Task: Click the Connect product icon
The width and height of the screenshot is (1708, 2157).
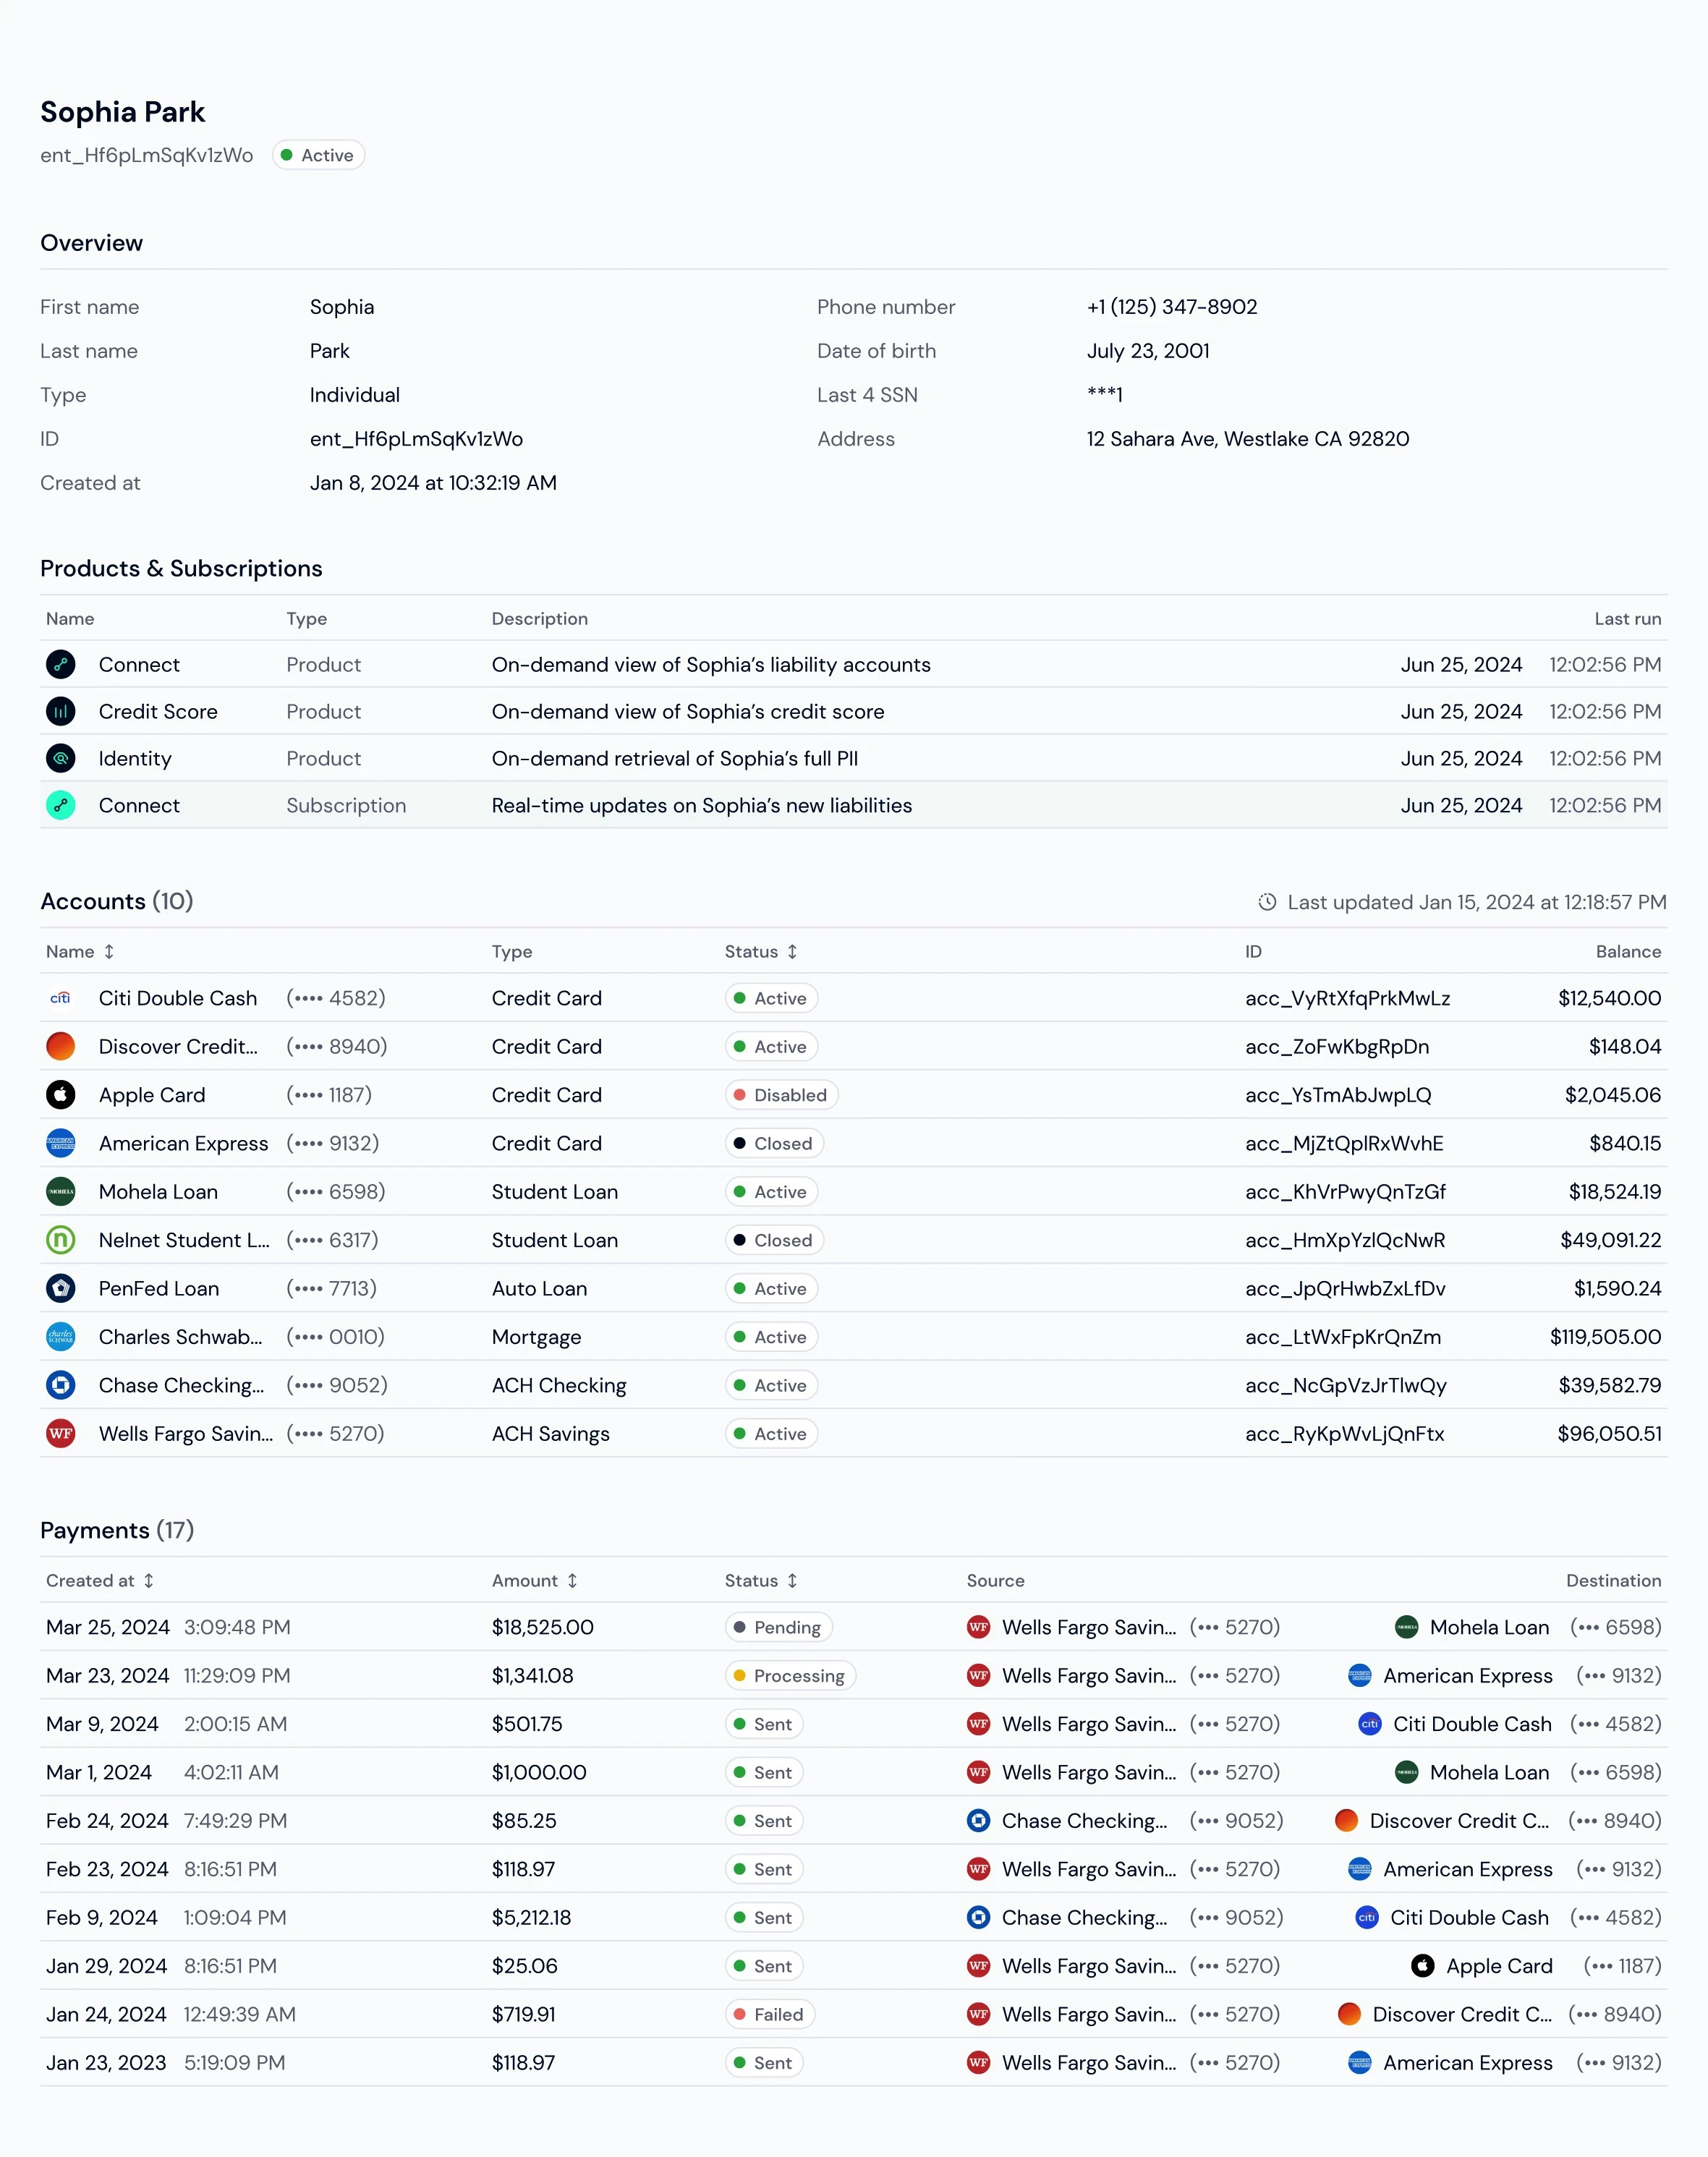Action: click(x=61, y=664)
